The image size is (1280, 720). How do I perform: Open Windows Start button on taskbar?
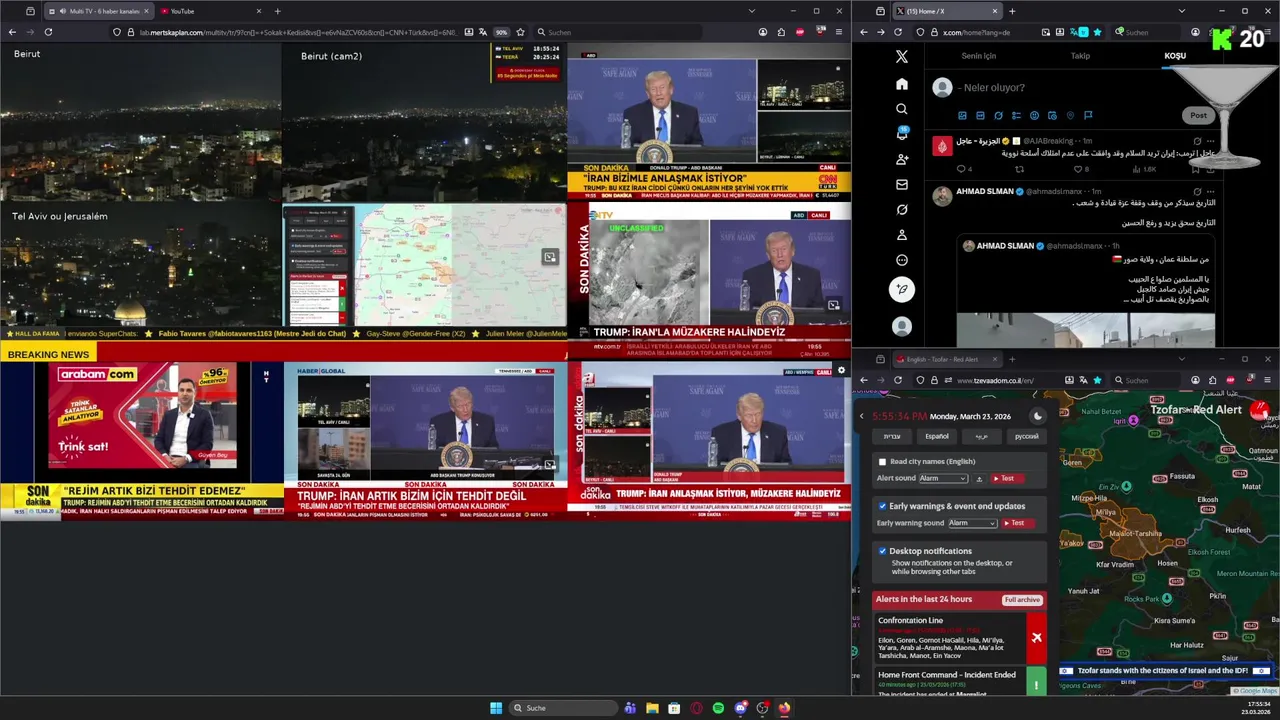click(496, 708)
